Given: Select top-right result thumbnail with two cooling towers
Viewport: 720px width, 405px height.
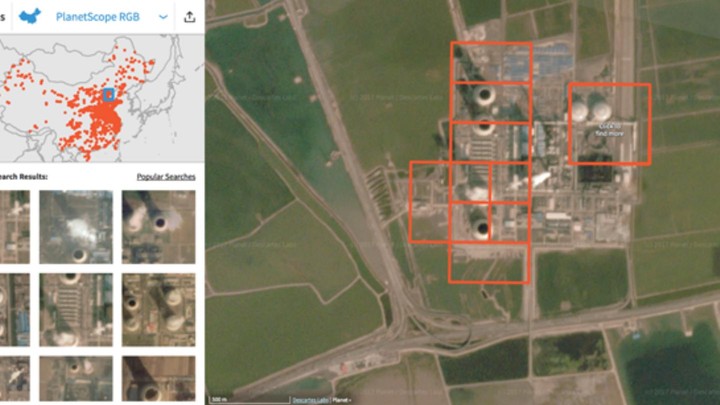Looking at the screenshot, I should (158, 227).
